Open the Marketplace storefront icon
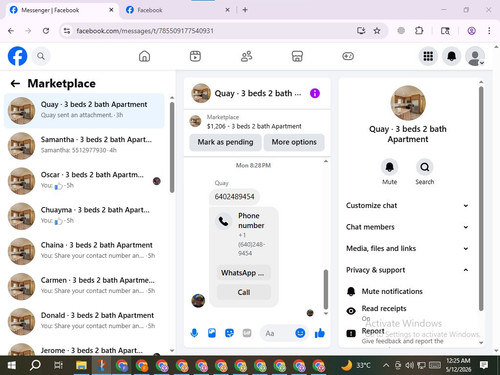The image size is (500, 375). pos(297,56)
